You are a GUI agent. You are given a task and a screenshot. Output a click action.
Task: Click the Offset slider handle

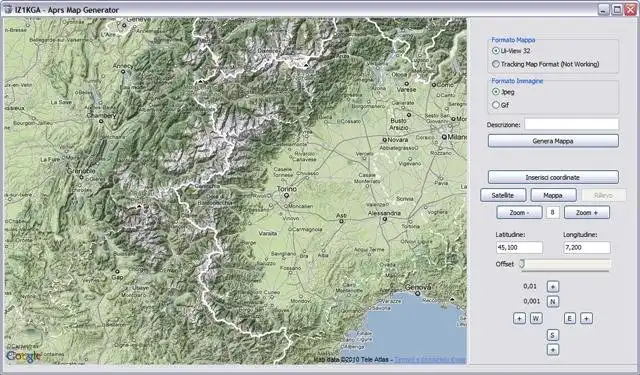coord(522,264)
